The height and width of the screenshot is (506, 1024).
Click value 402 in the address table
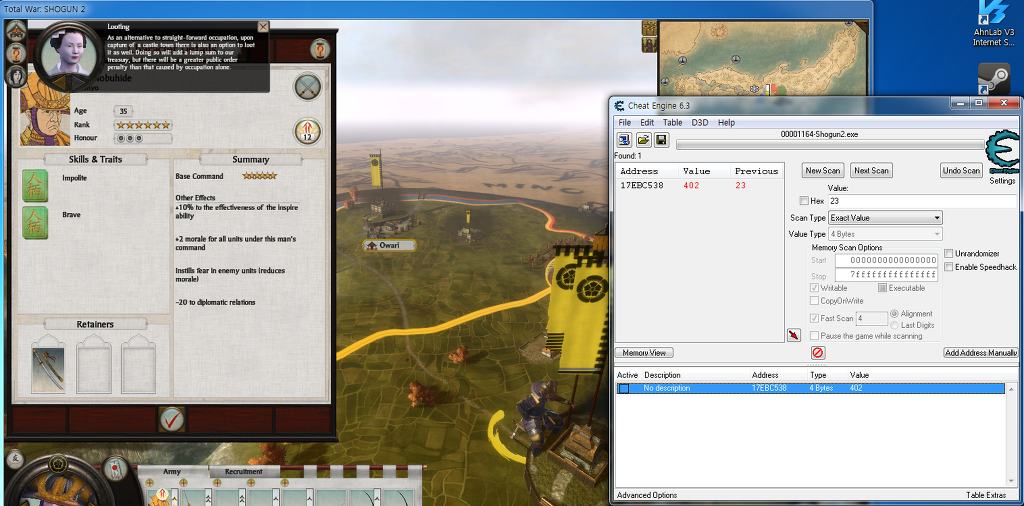856,388
